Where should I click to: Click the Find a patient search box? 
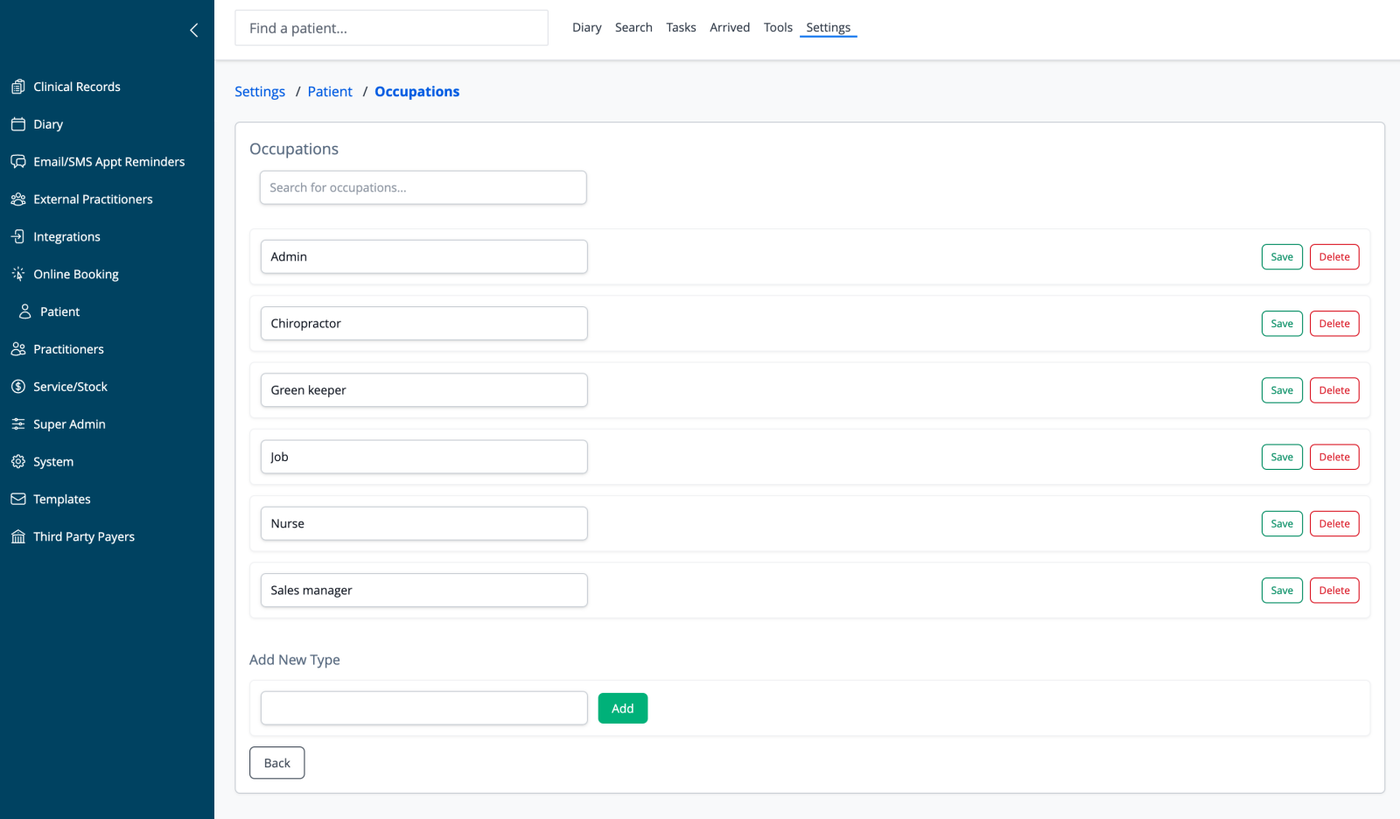point(391,28)
